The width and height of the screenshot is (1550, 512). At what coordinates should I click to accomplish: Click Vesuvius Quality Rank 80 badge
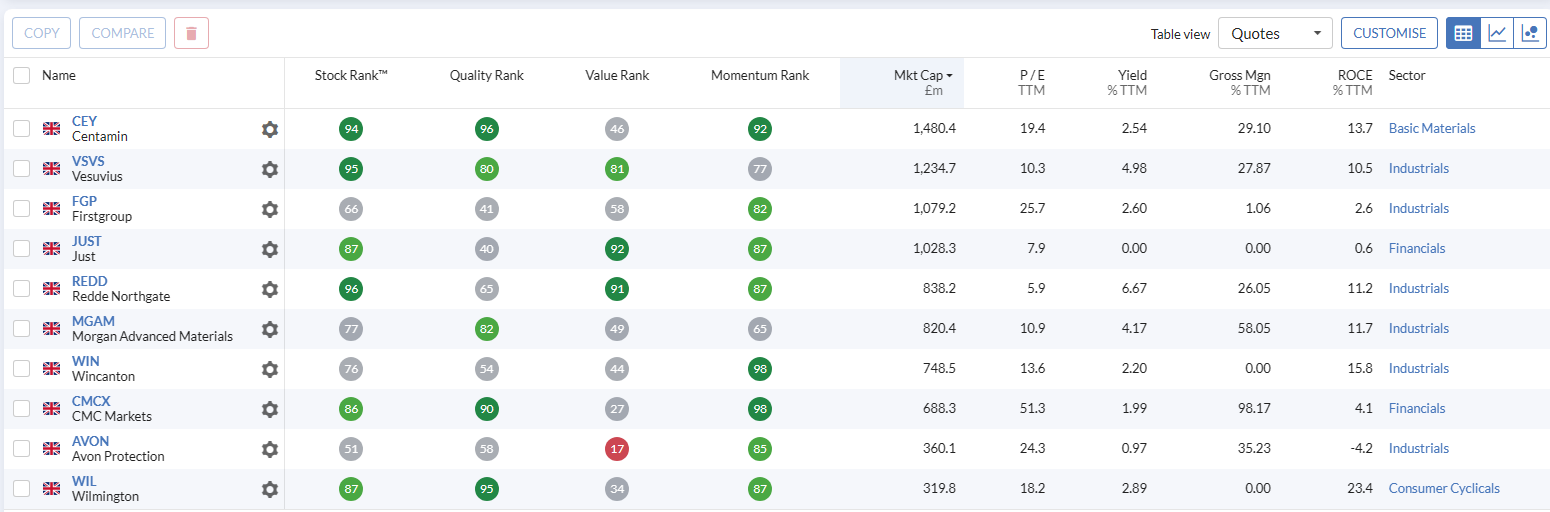487,169
